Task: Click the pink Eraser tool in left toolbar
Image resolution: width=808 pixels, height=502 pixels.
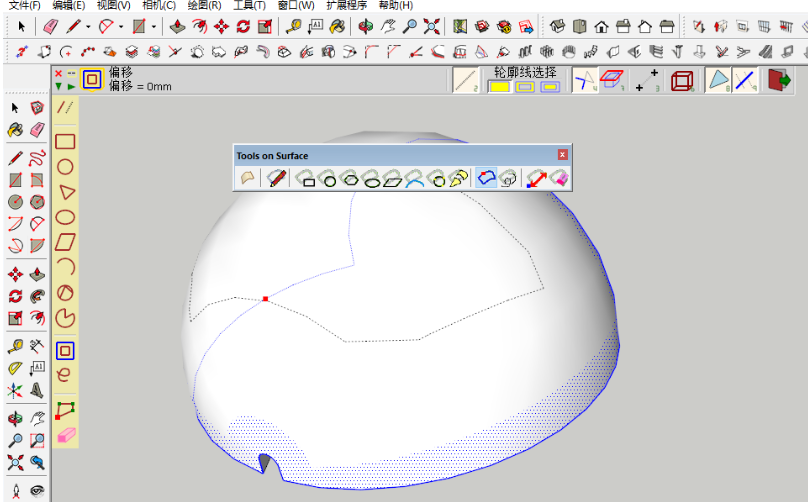Action: [37, 129]
